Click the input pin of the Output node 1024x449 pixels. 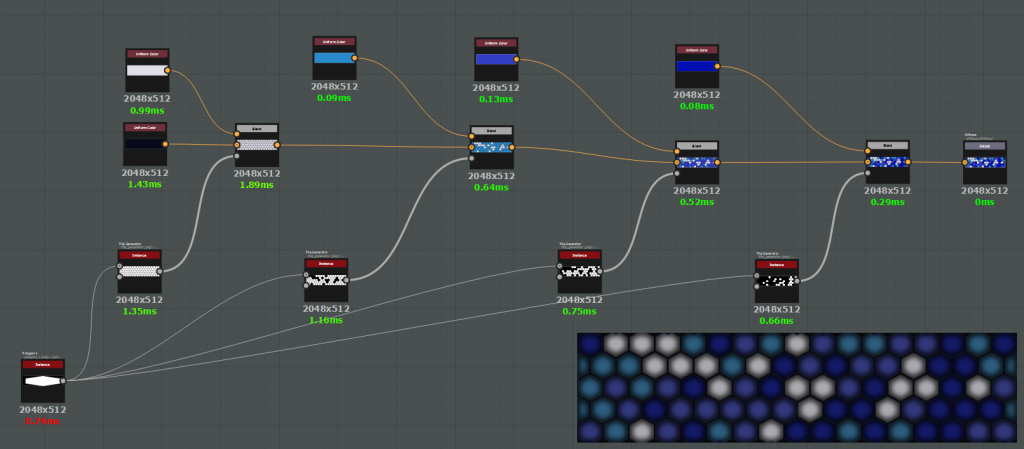point(965,162)
